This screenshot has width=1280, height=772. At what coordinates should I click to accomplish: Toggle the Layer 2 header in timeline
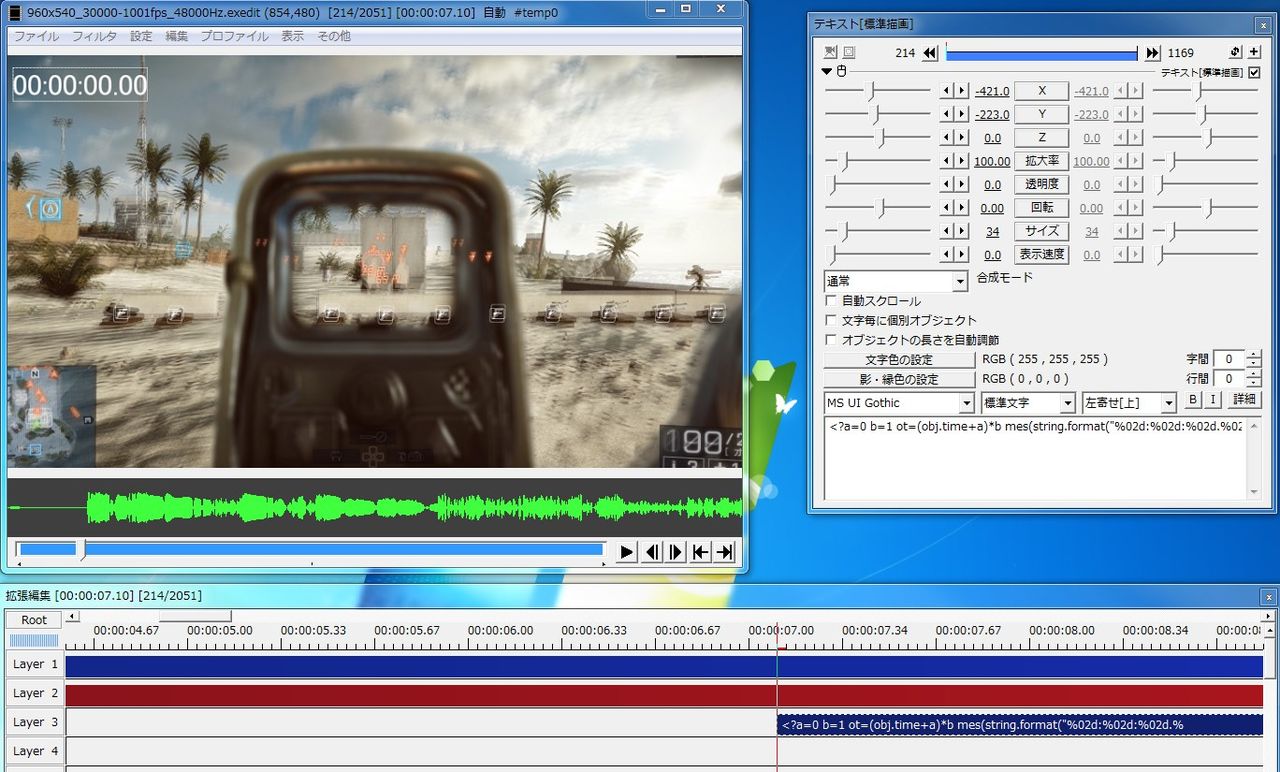click(35, 694)
